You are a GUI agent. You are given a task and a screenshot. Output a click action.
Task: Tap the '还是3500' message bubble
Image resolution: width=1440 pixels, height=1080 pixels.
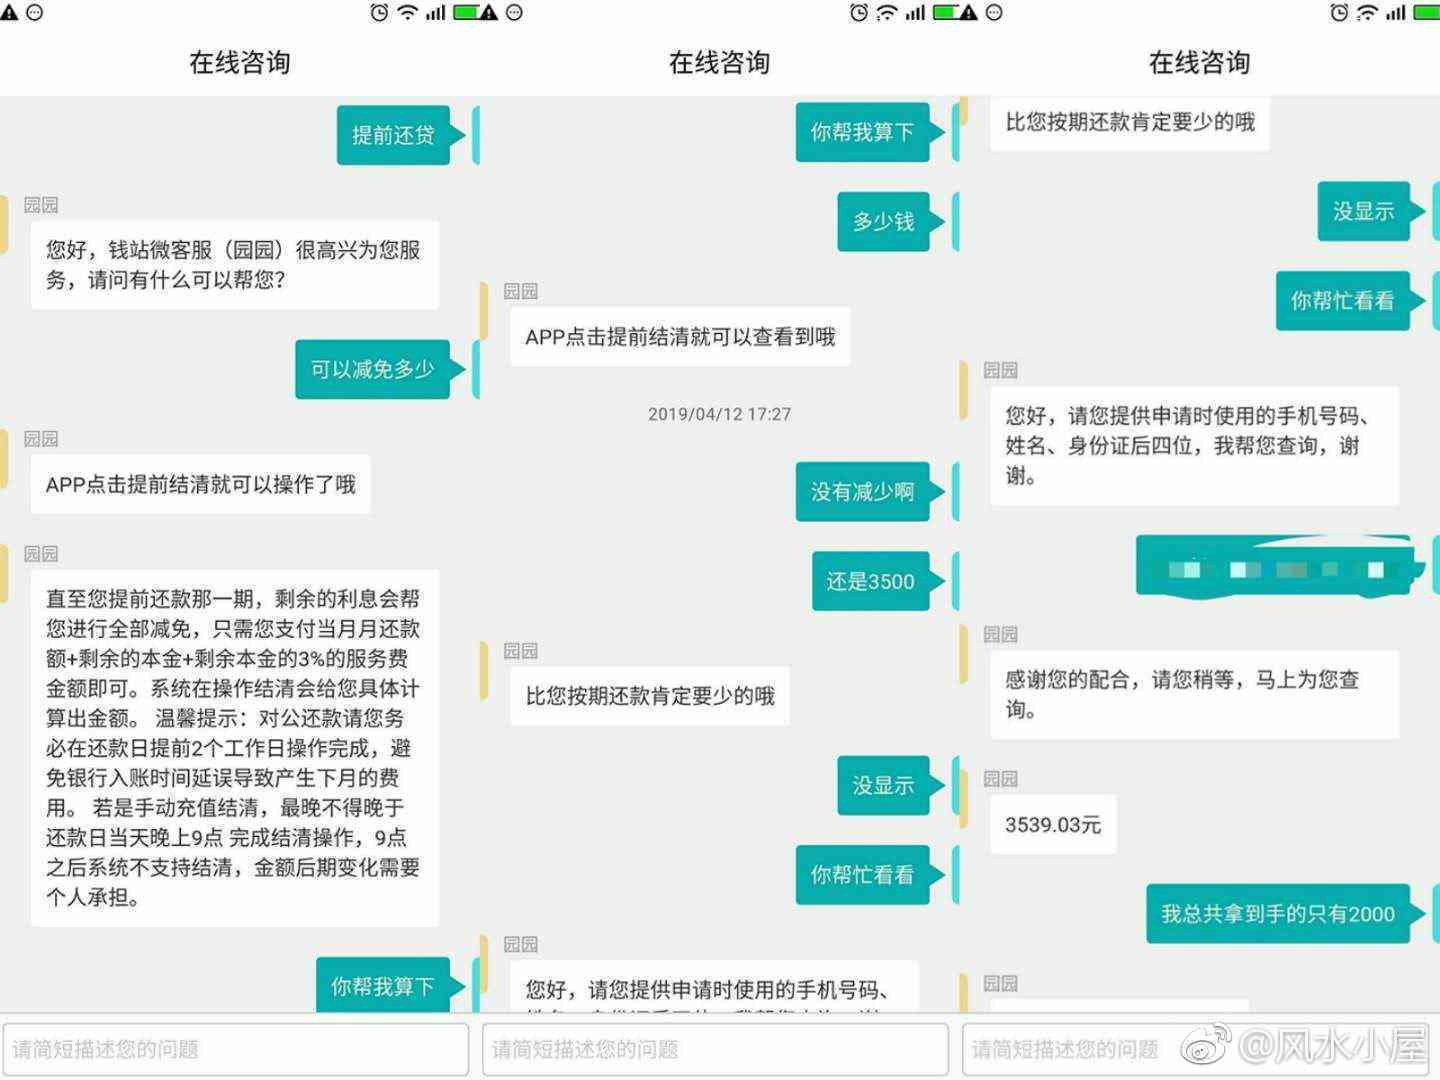[x=870, y=581]
